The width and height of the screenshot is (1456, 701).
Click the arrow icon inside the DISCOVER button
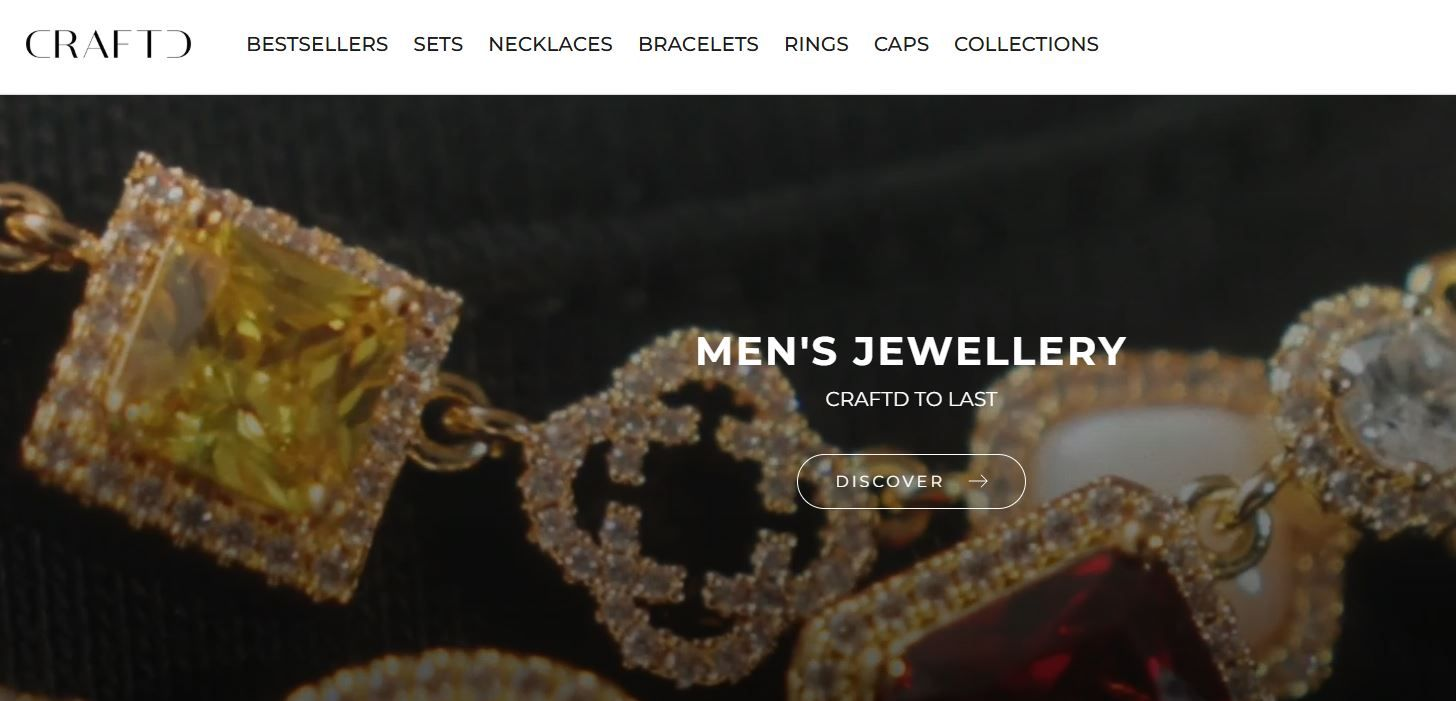point(978,481)
